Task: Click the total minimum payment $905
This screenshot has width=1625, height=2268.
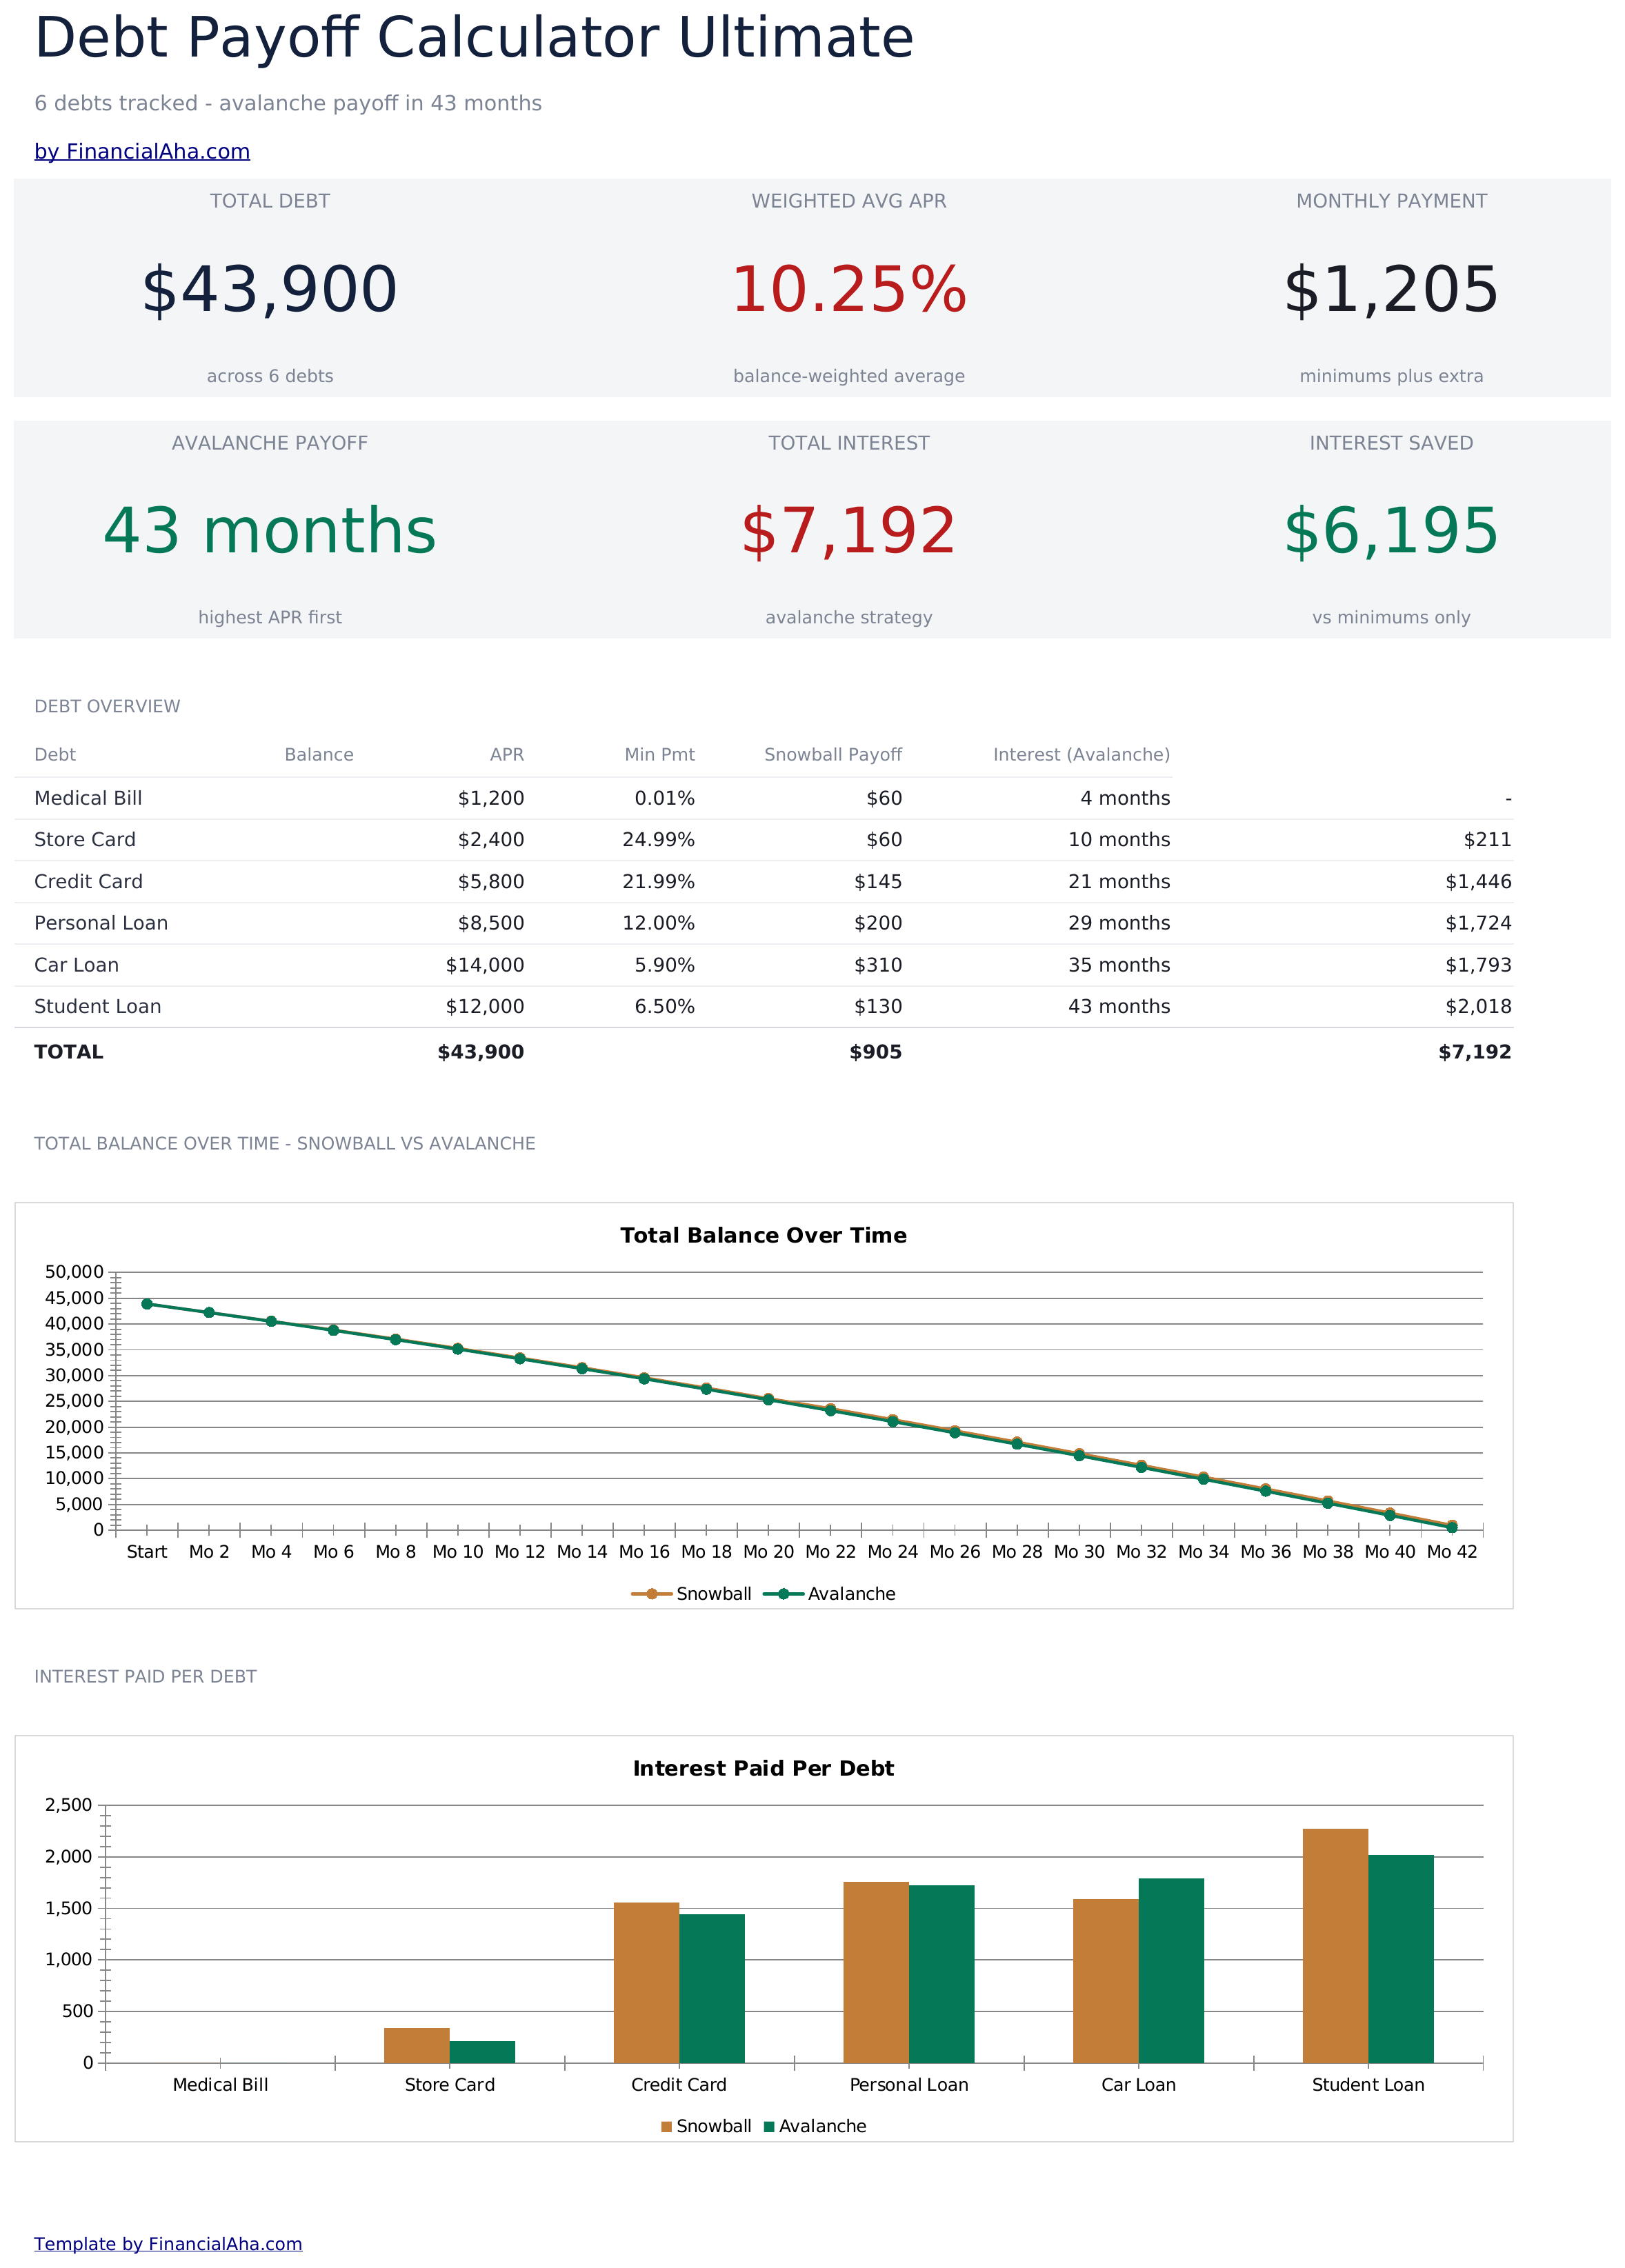Action: click(x=876, y=1052)
